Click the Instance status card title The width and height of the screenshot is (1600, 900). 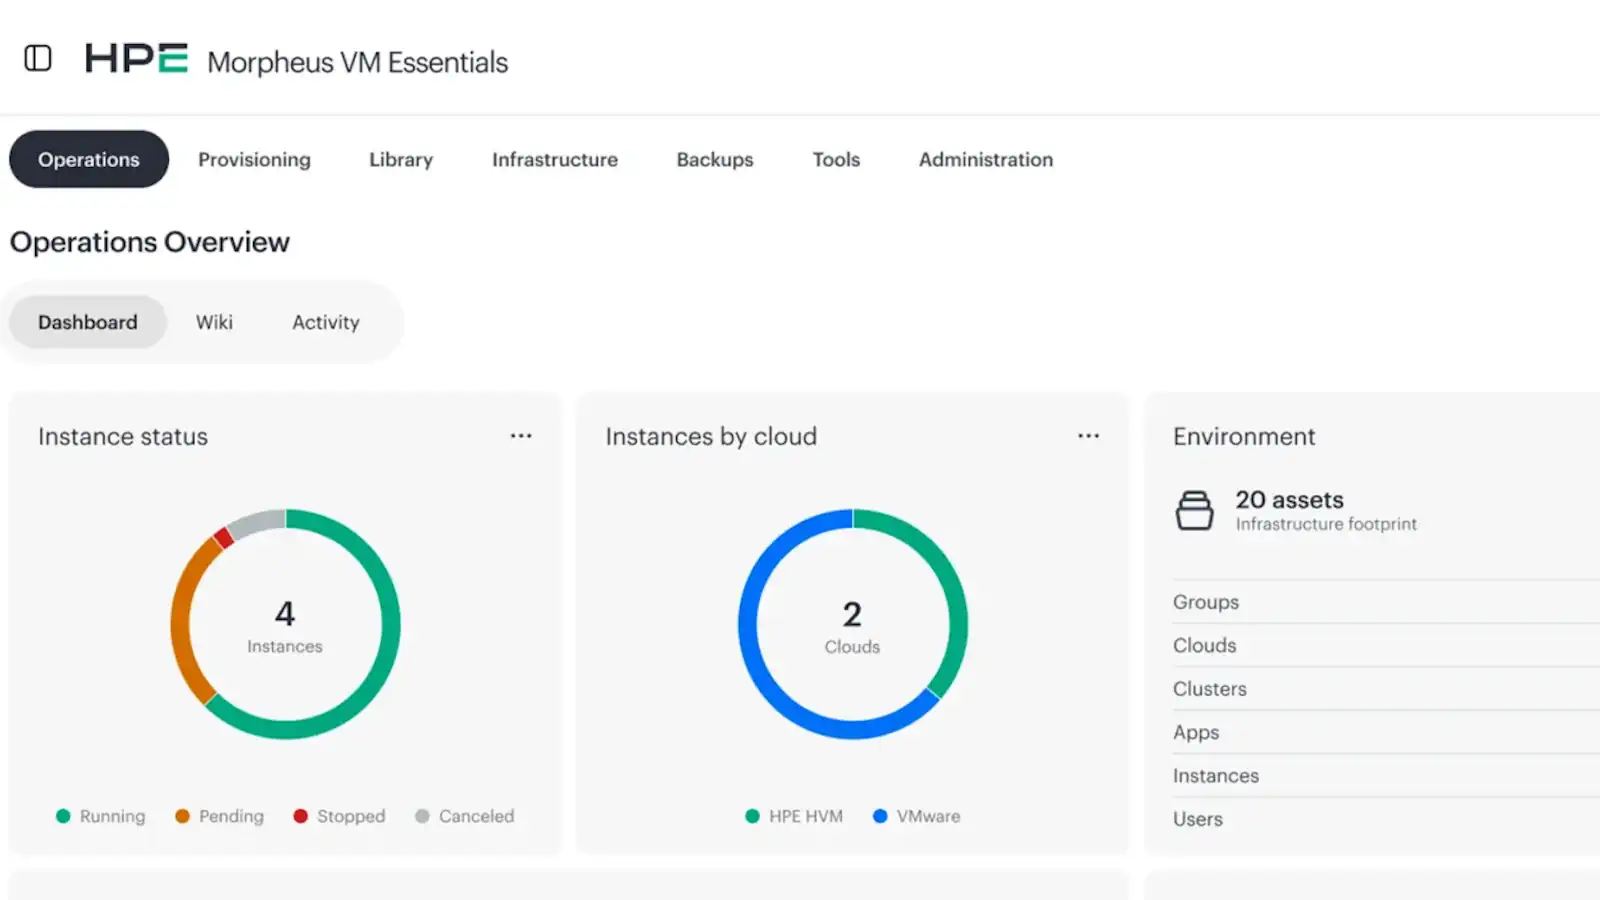tap(123, 437)
